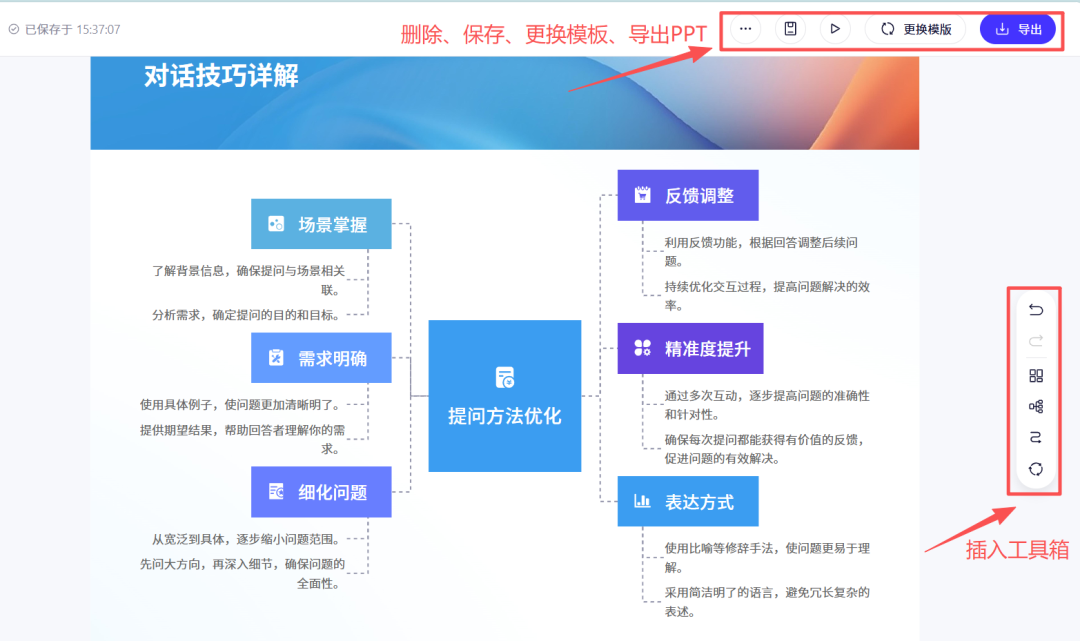Click the undo arrow in side toolbox
Image resolution: width=1080 pixels, height=641 pixels.
(1036, 310)
